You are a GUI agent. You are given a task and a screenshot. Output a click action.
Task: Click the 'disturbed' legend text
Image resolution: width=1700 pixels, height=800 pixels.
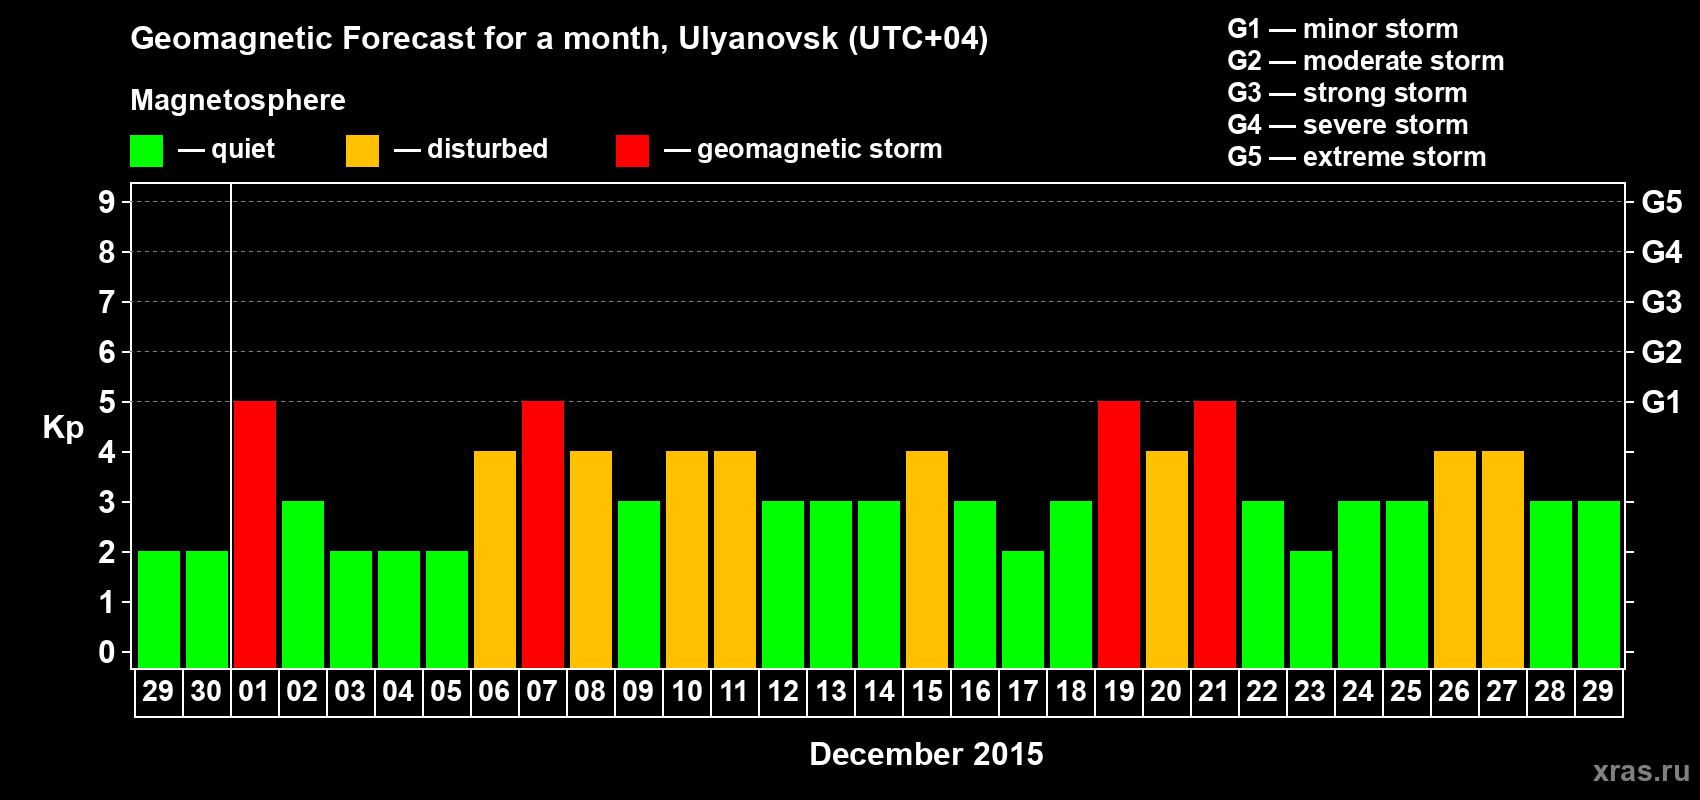(487, 149)
